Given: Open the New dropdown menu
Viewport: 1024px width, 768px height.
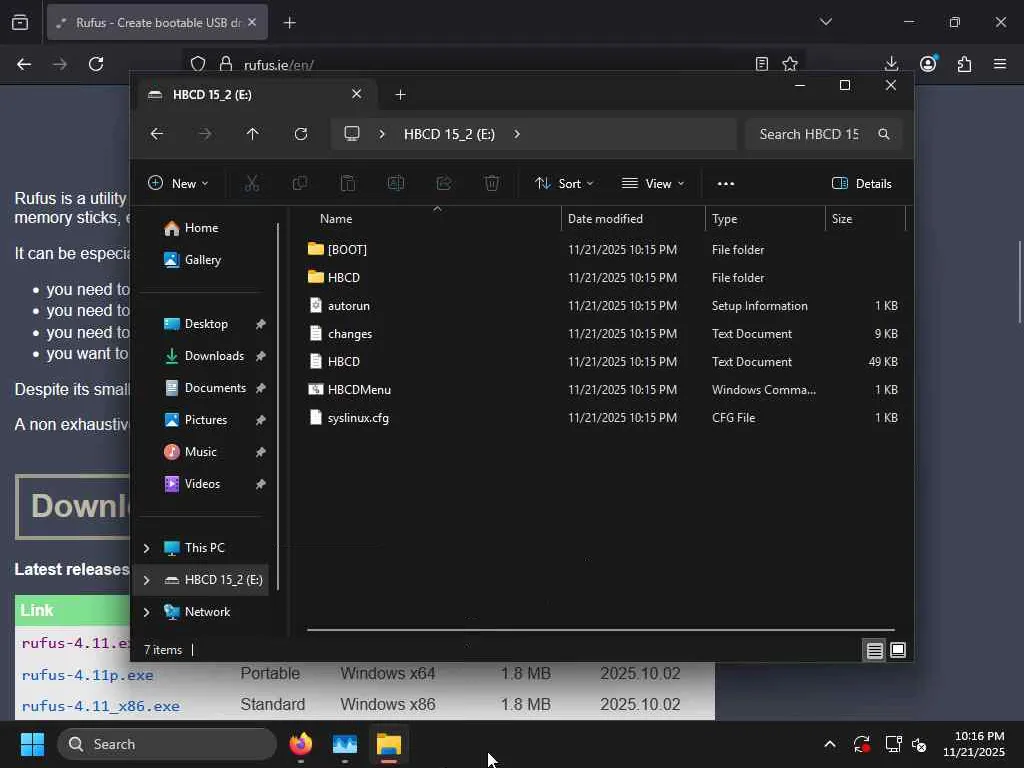Looking at the screenshot, I should point(178,184).
